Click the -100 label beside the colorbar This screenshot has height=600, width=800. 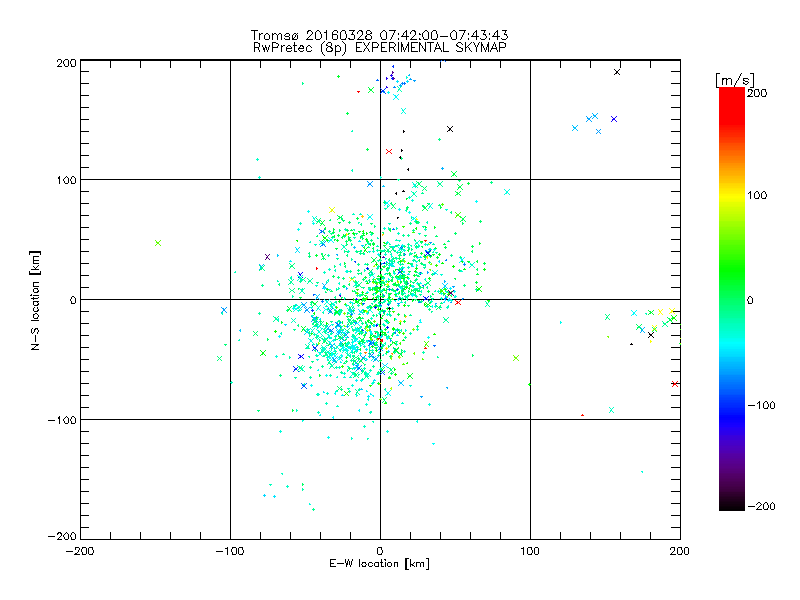(x=761, y=405)
